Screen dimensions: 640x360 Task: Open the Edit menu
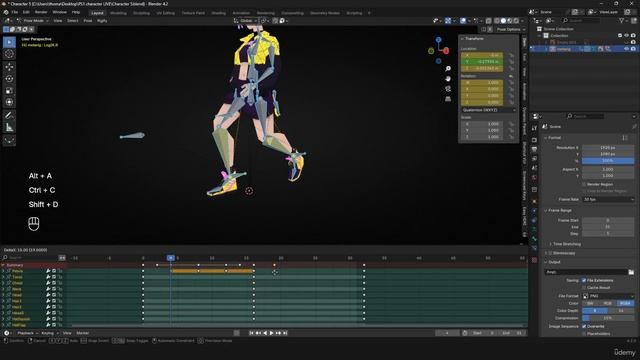click(x=26, y=12)
